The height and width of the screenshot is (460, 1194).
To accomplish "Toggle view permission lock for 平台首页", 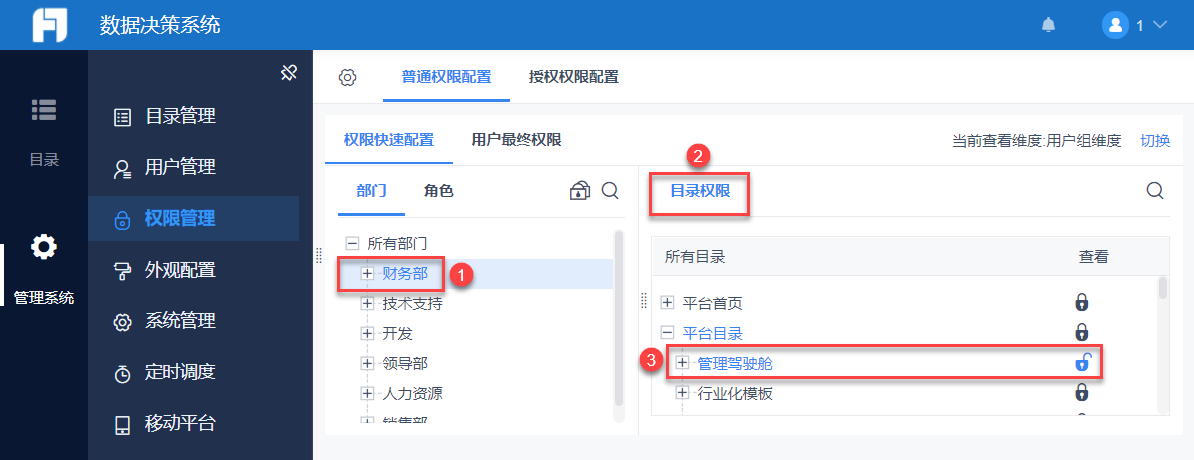I will point(1081,302).
